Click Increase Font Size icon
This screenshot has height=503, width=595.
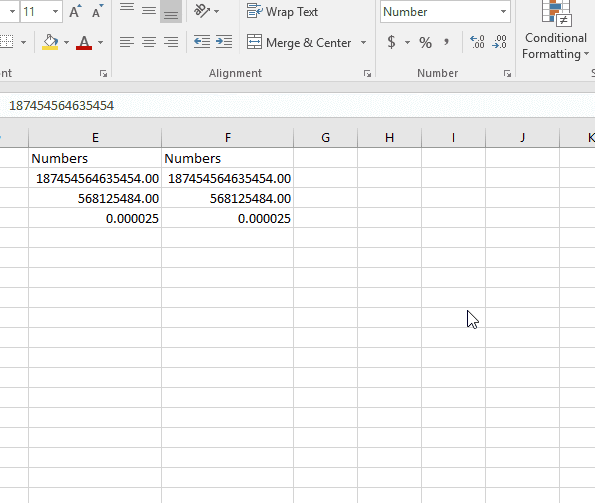coord(75,11)
